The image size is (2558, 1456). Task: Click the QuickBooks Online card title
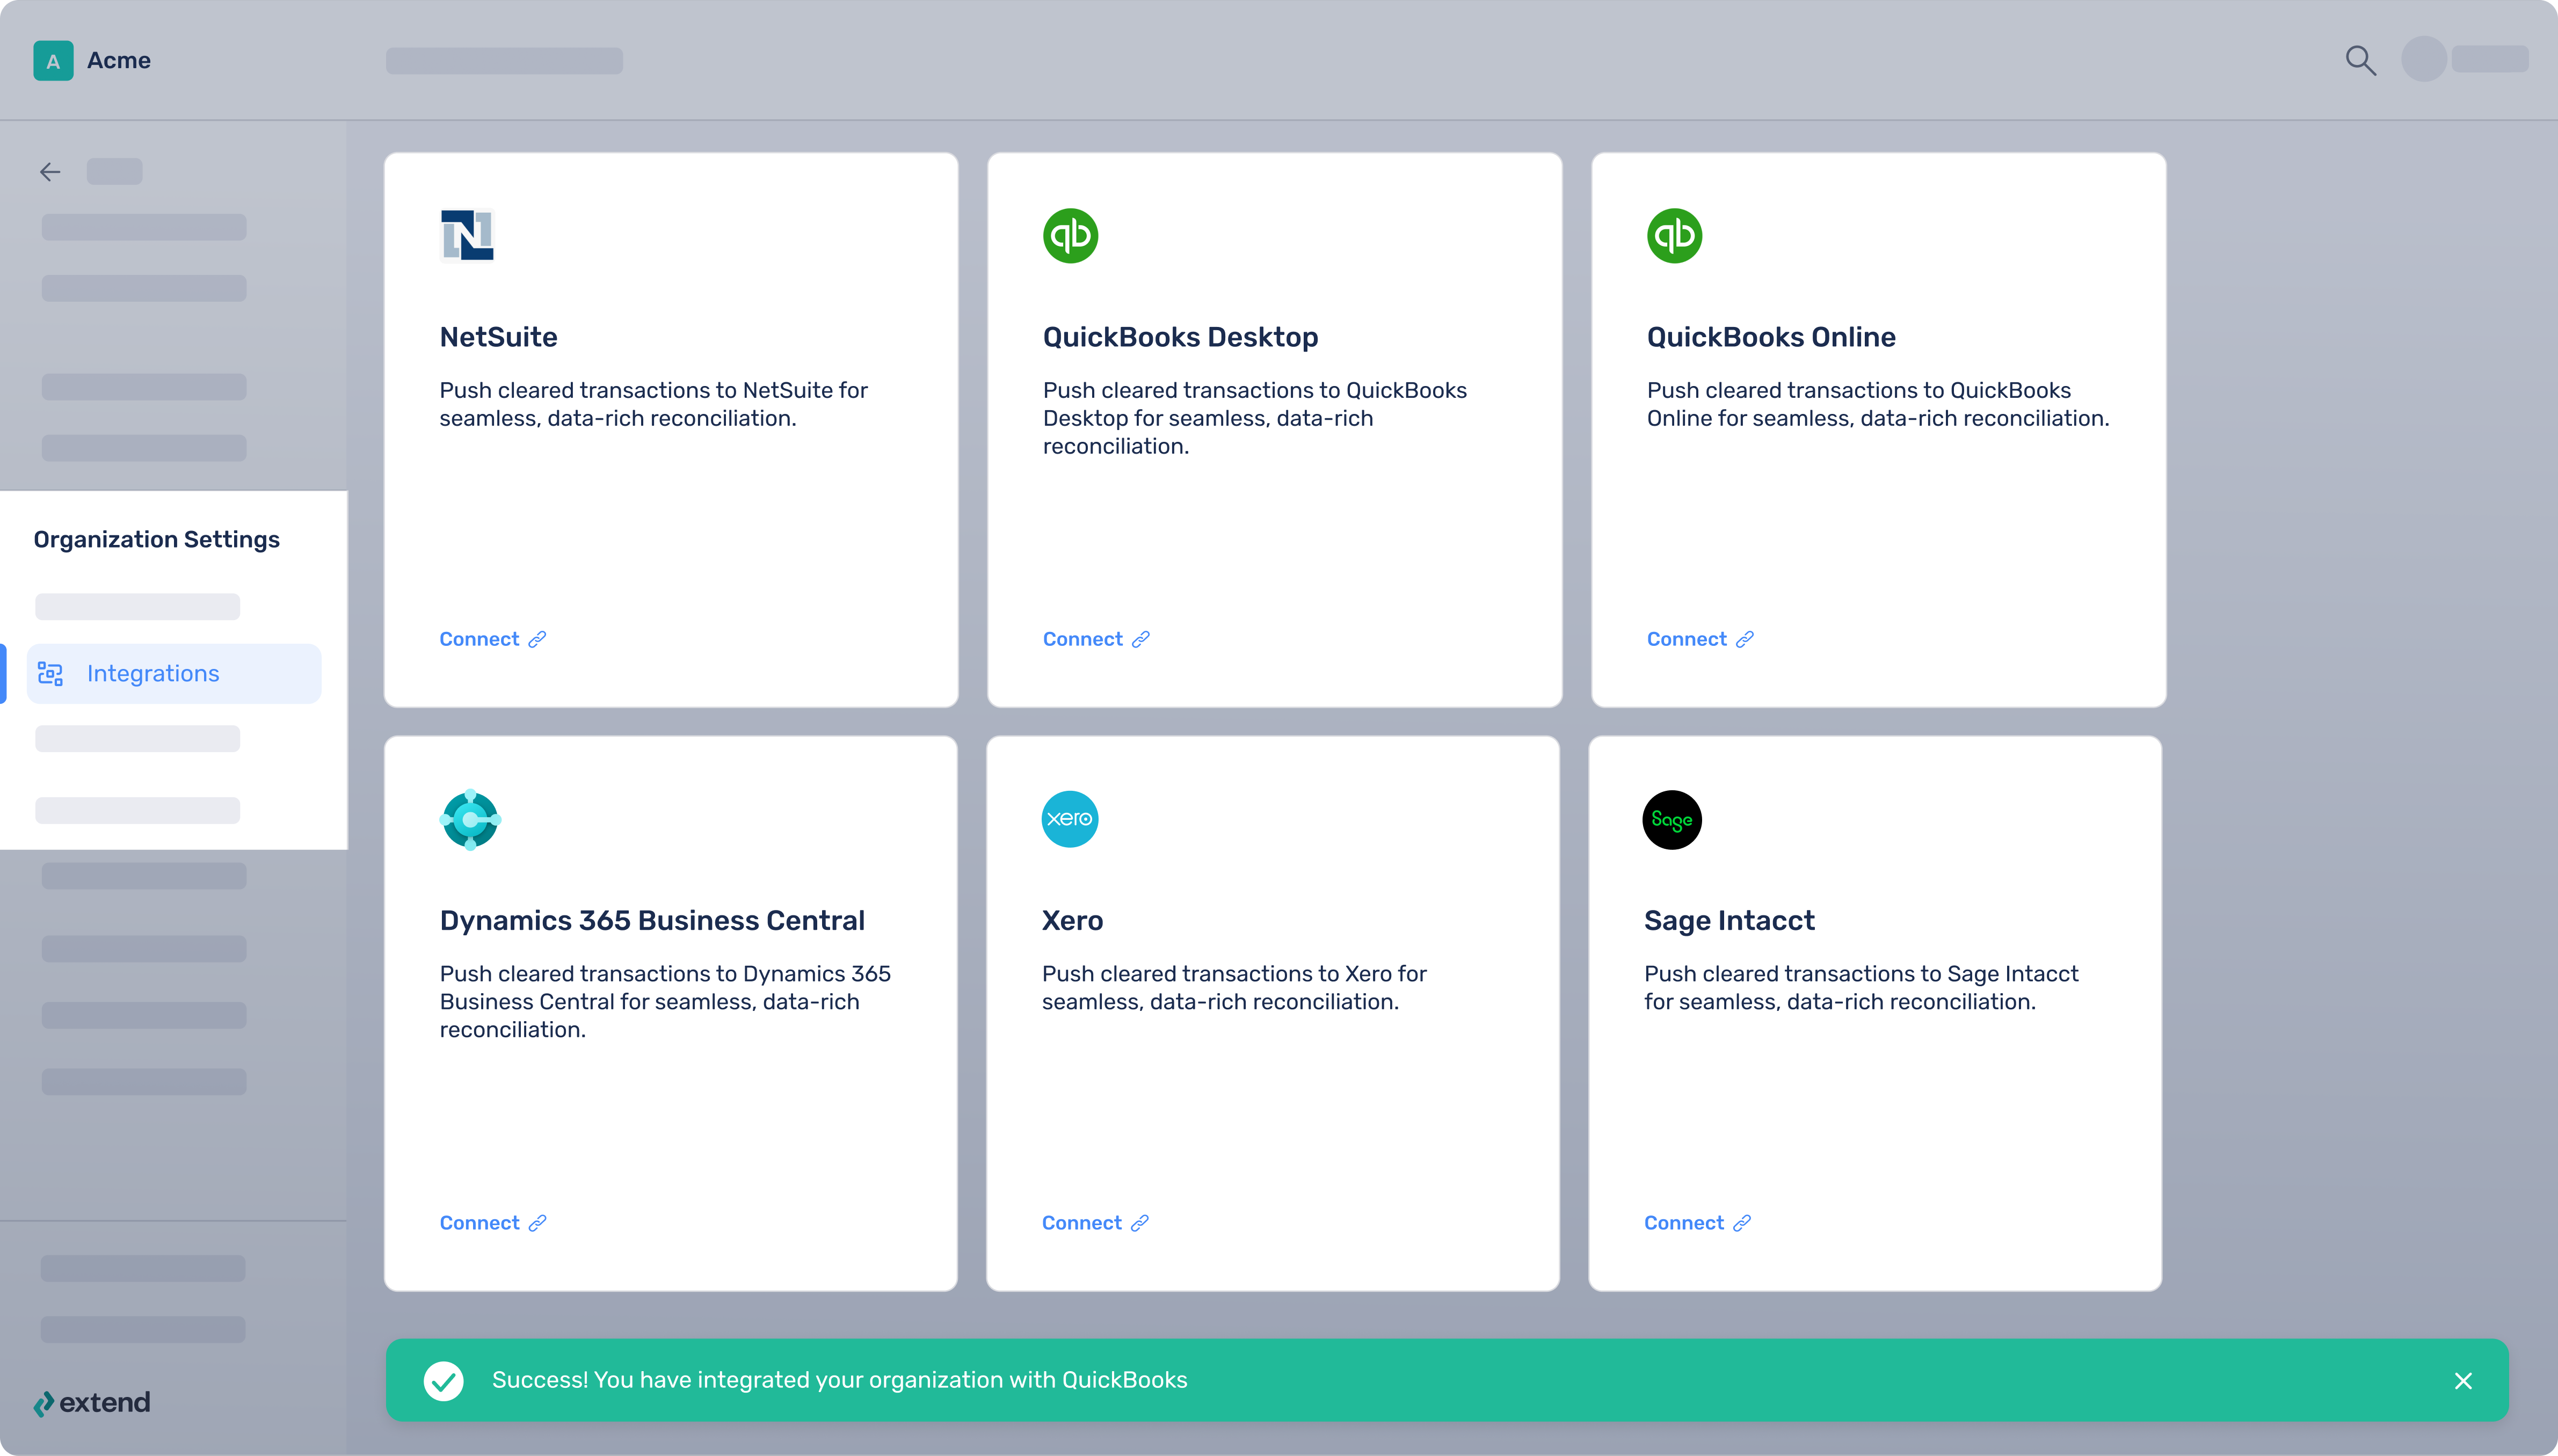(1771, 337)
